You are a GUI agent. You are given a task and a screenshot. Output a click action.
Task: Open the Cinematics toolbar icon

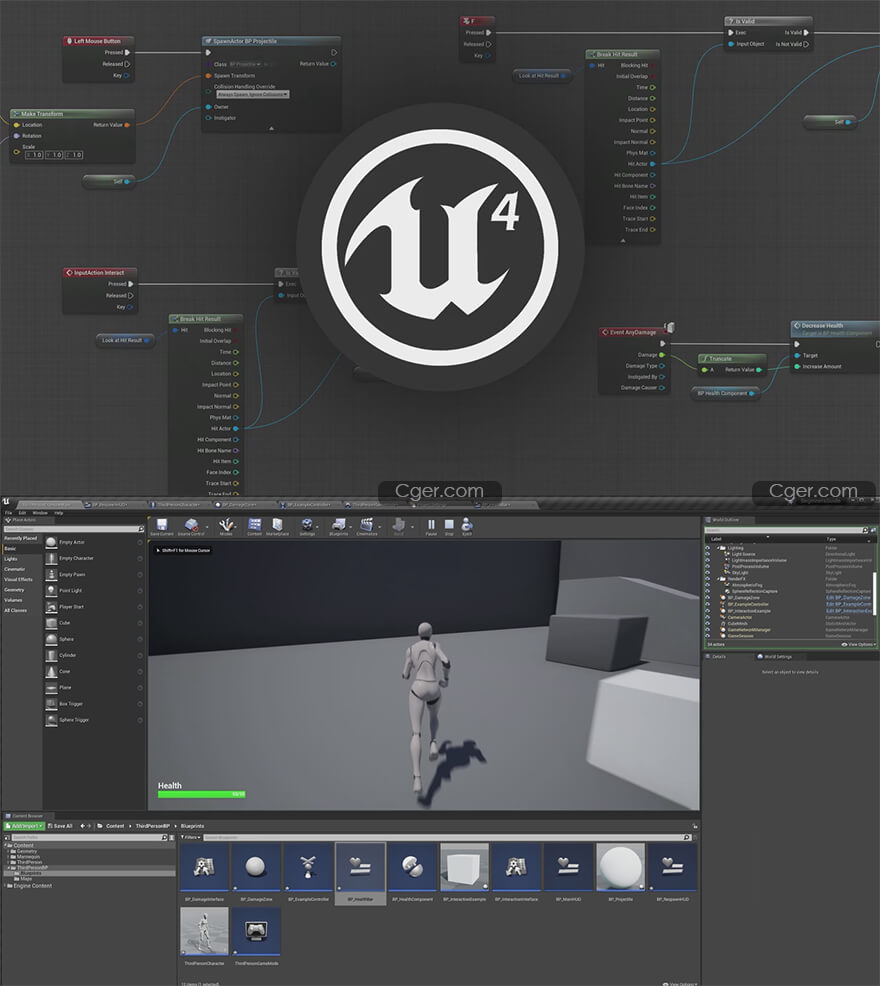(367, 526)
